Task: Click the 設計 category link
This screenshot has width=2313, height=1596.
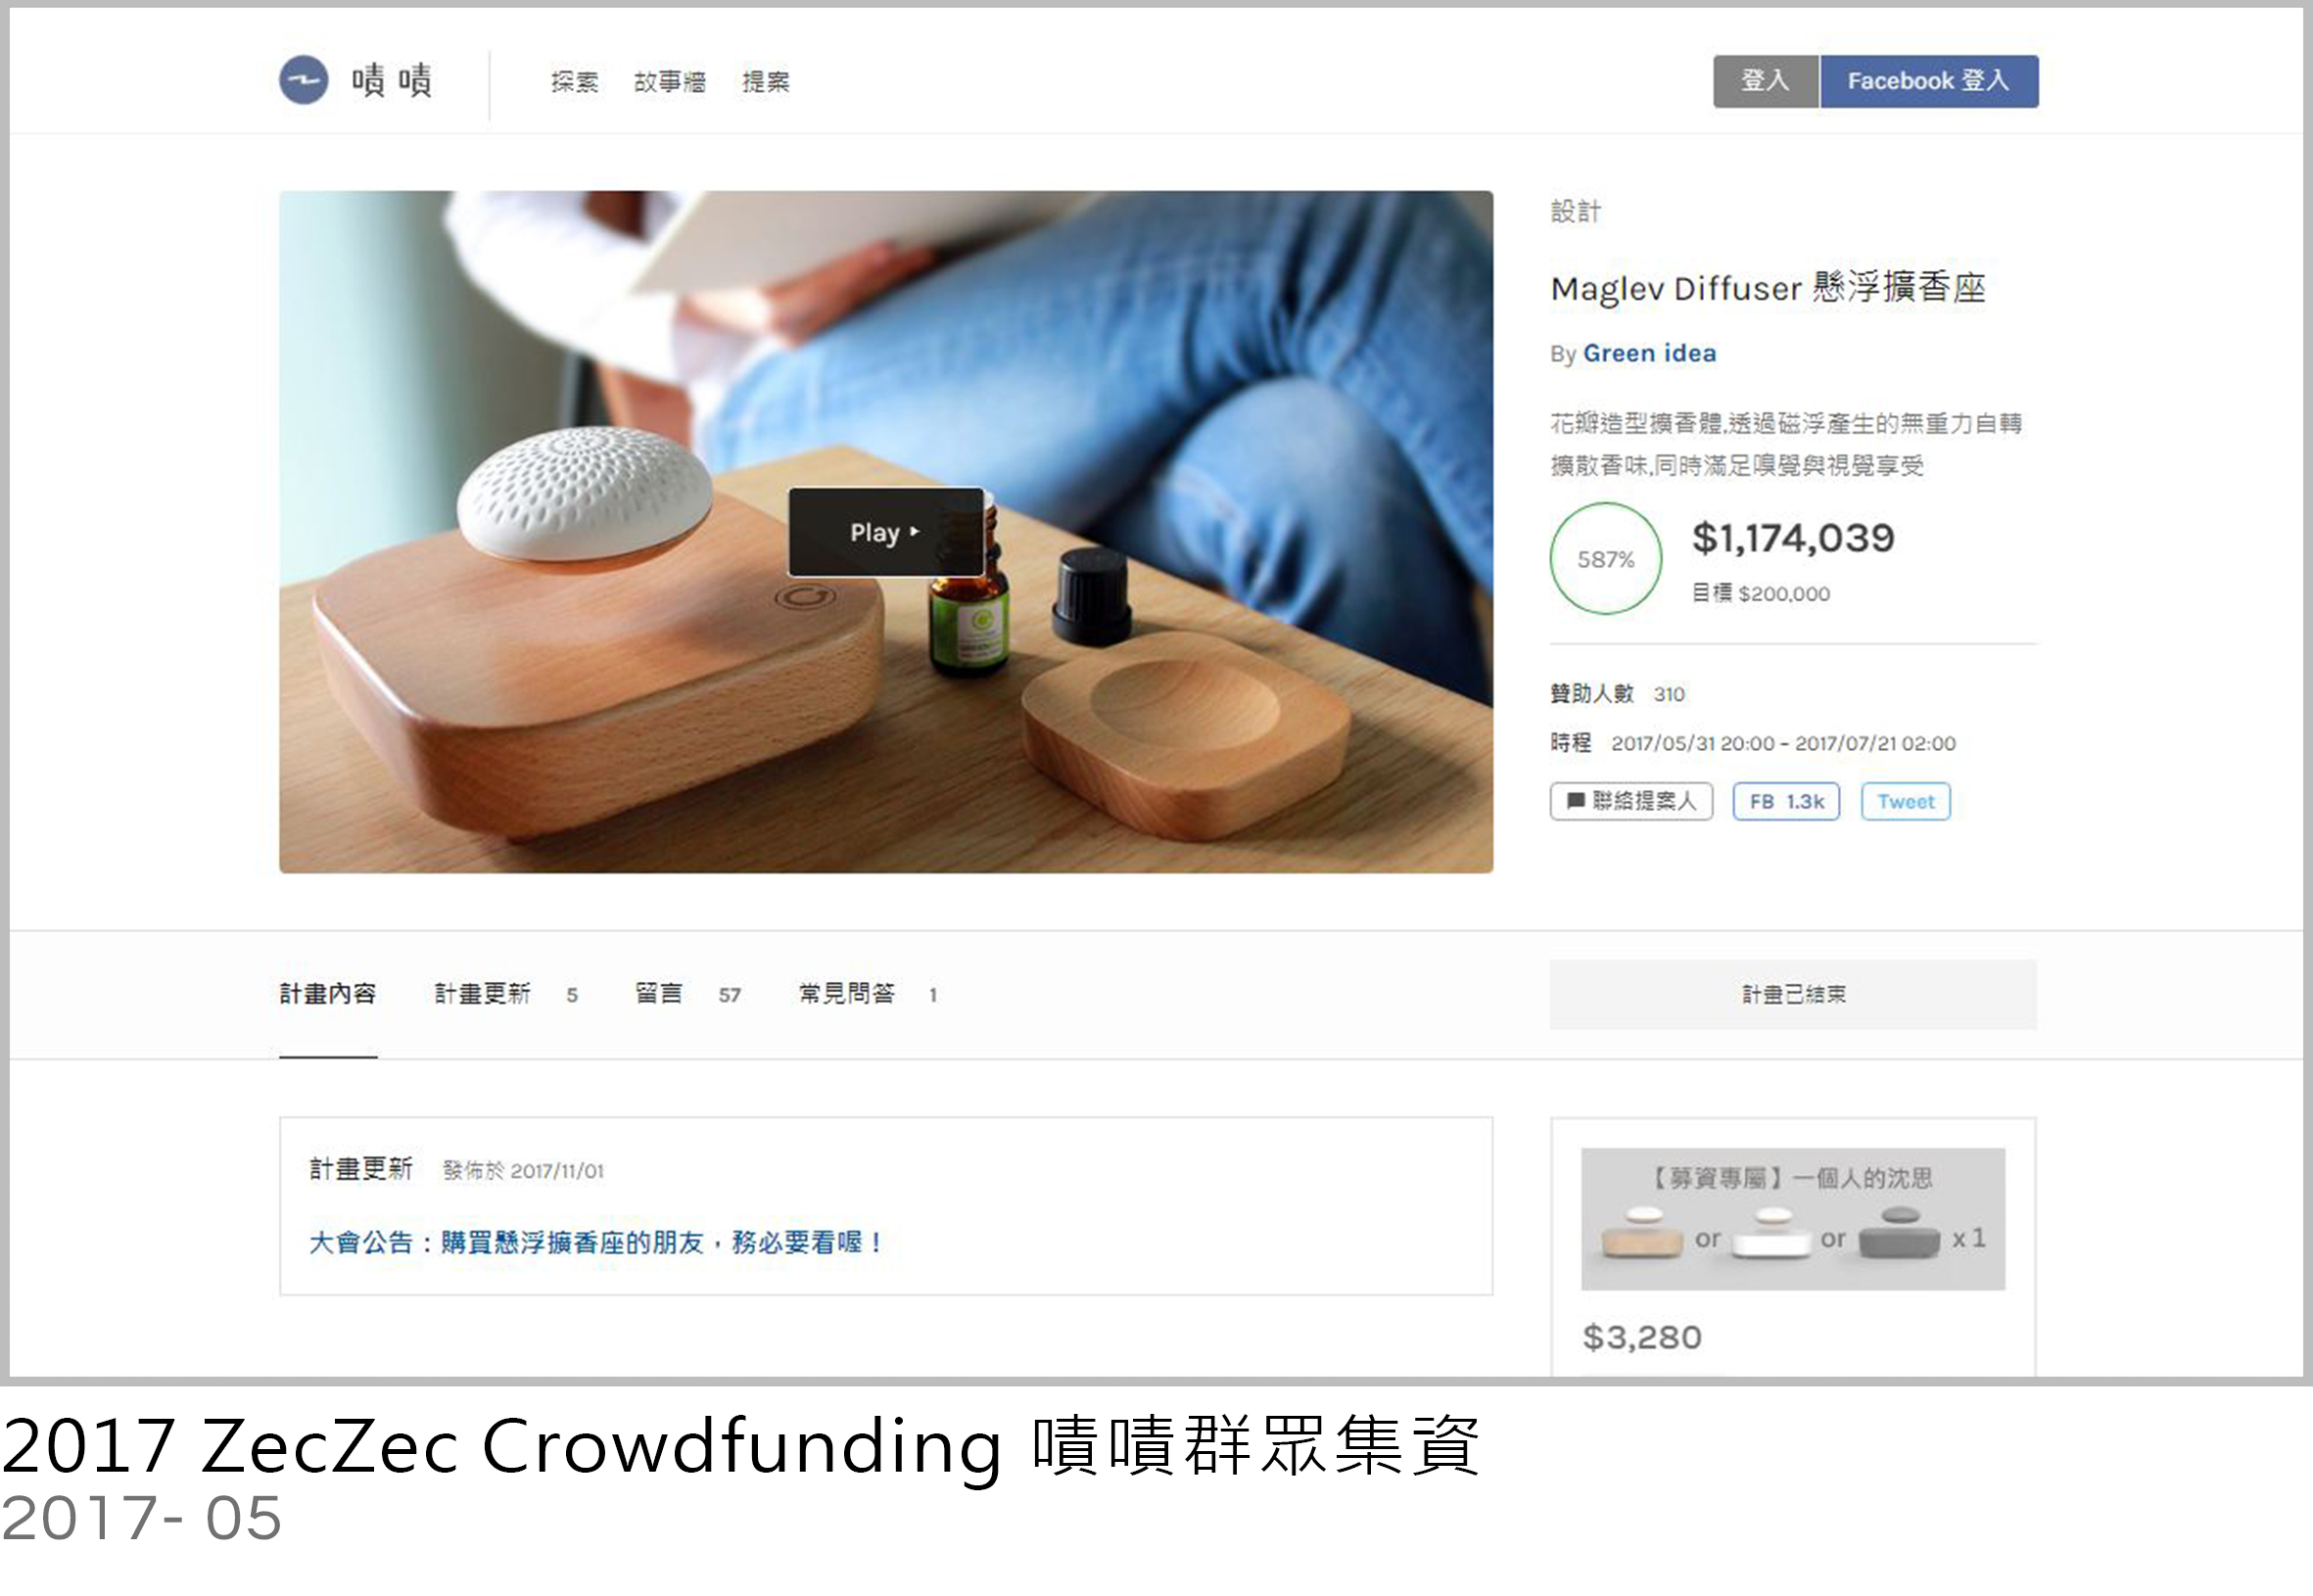Action: (1576, 211)
